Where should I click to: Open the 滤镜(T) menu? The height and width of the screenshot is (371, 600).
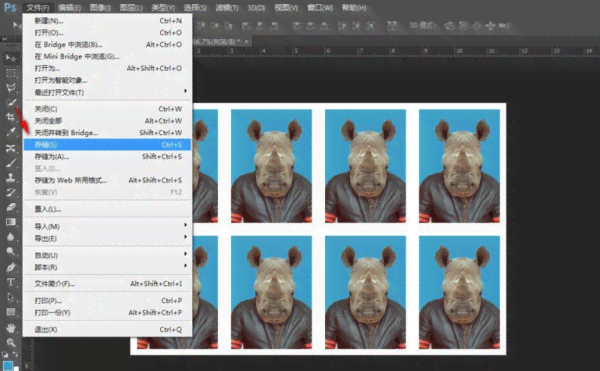point(227,8)
